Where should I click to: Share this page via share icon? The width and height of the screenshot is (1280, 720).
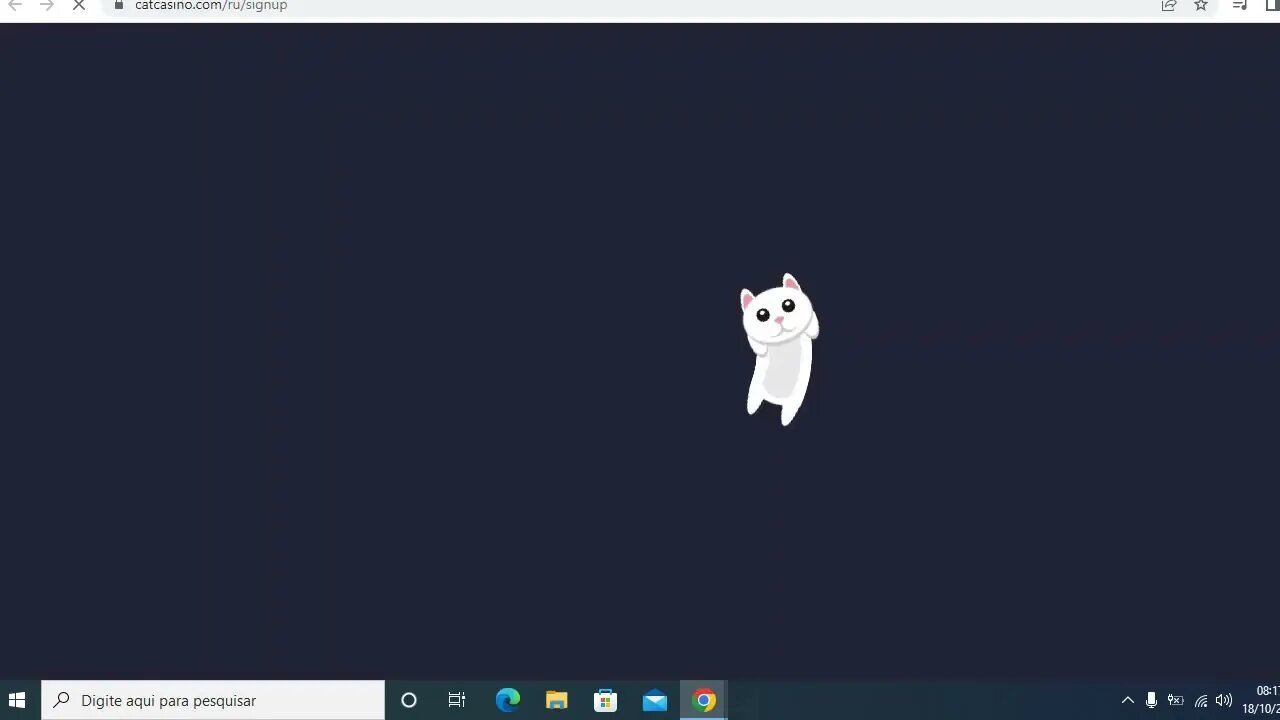(x=1168, y=6)
